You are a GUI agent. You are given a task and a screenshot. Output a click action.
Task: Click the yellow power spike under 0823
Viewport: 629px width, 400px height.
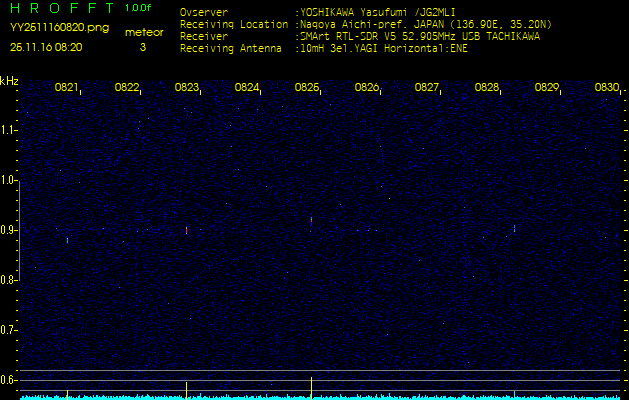[186, 387]
